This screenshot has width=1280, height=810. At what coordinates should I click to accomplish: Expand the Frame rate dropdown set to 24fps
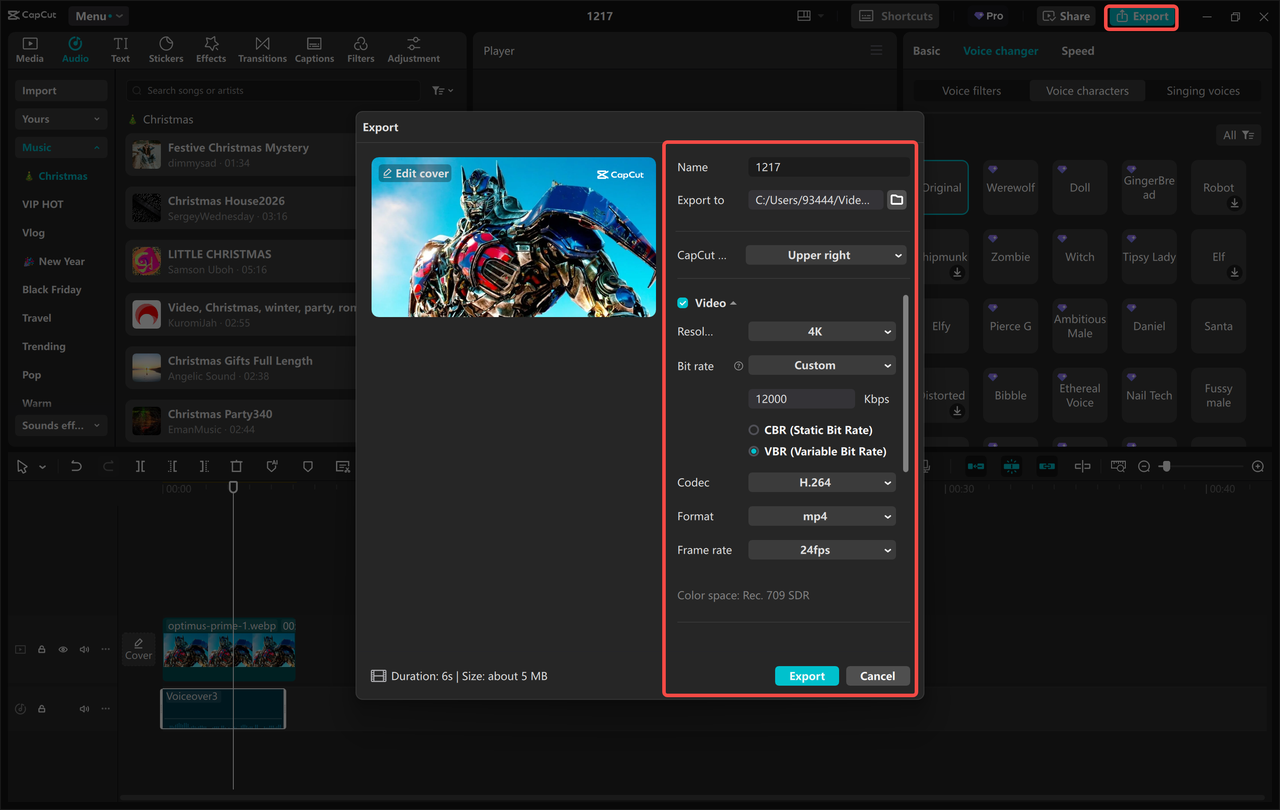pyautogui.click(x=821, y=550)
